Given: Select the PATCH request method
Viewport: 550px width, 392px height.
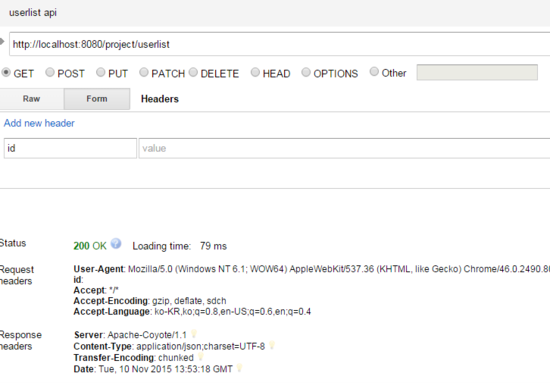Looking at the screenshot, I should point(144,72).
